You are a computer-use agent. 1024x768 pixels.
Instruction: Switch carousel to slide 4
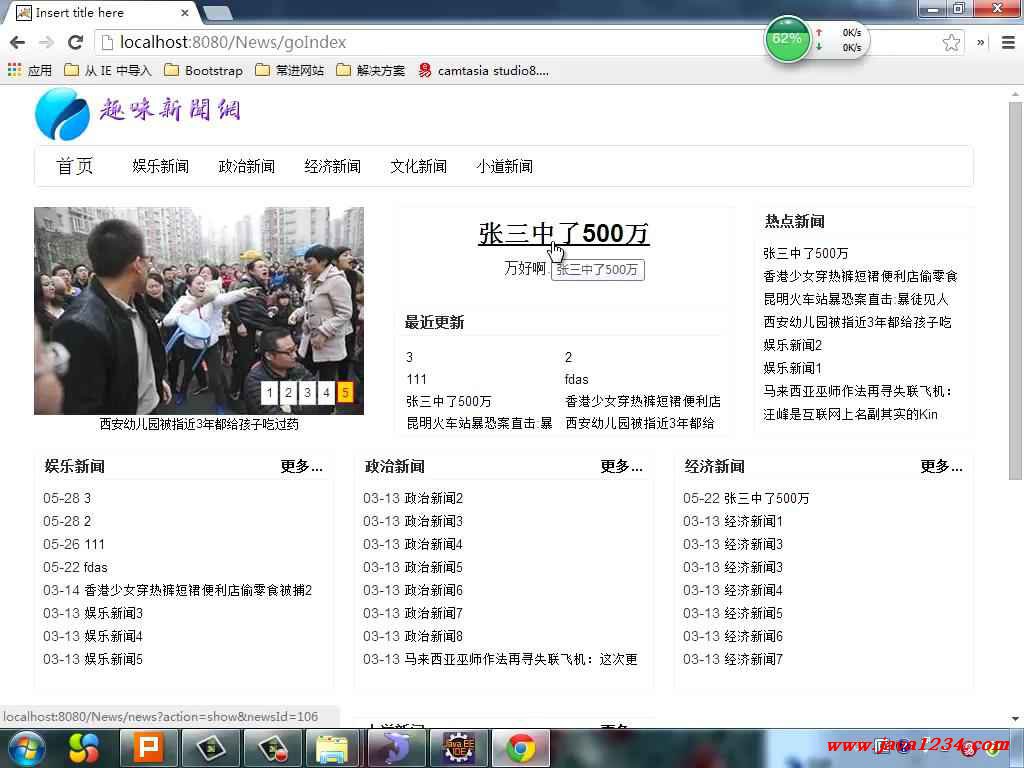(327, 392)
